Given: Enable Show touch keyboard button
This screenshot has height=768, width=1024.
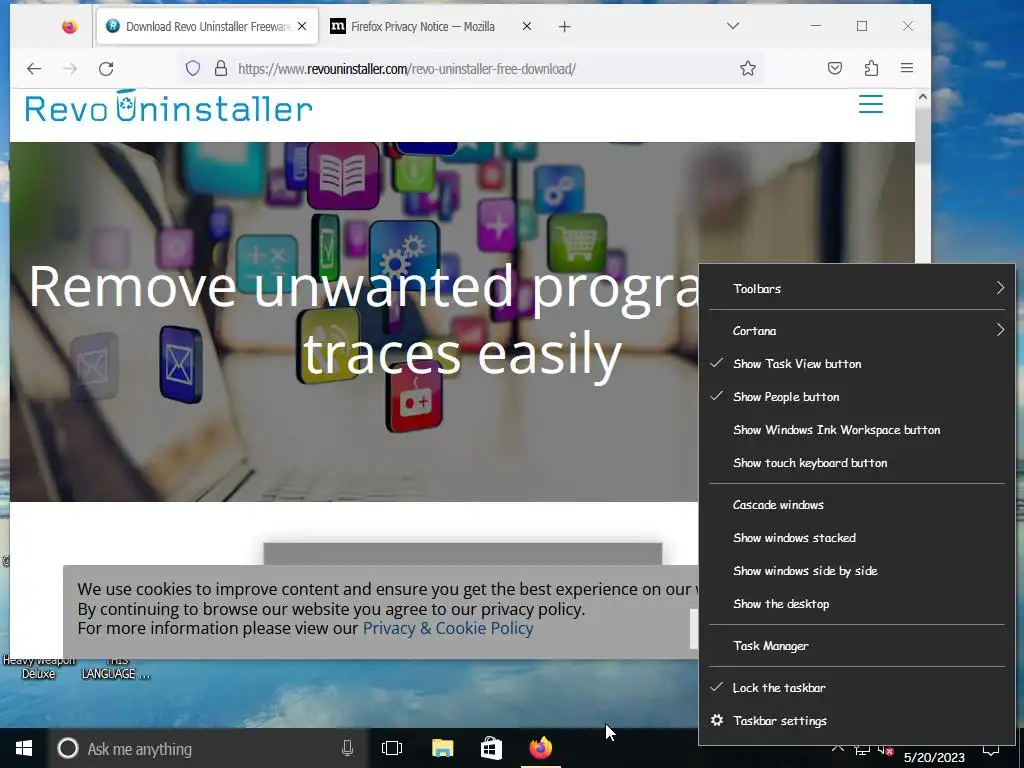Looking at the screenshot, I should [856, 463].
